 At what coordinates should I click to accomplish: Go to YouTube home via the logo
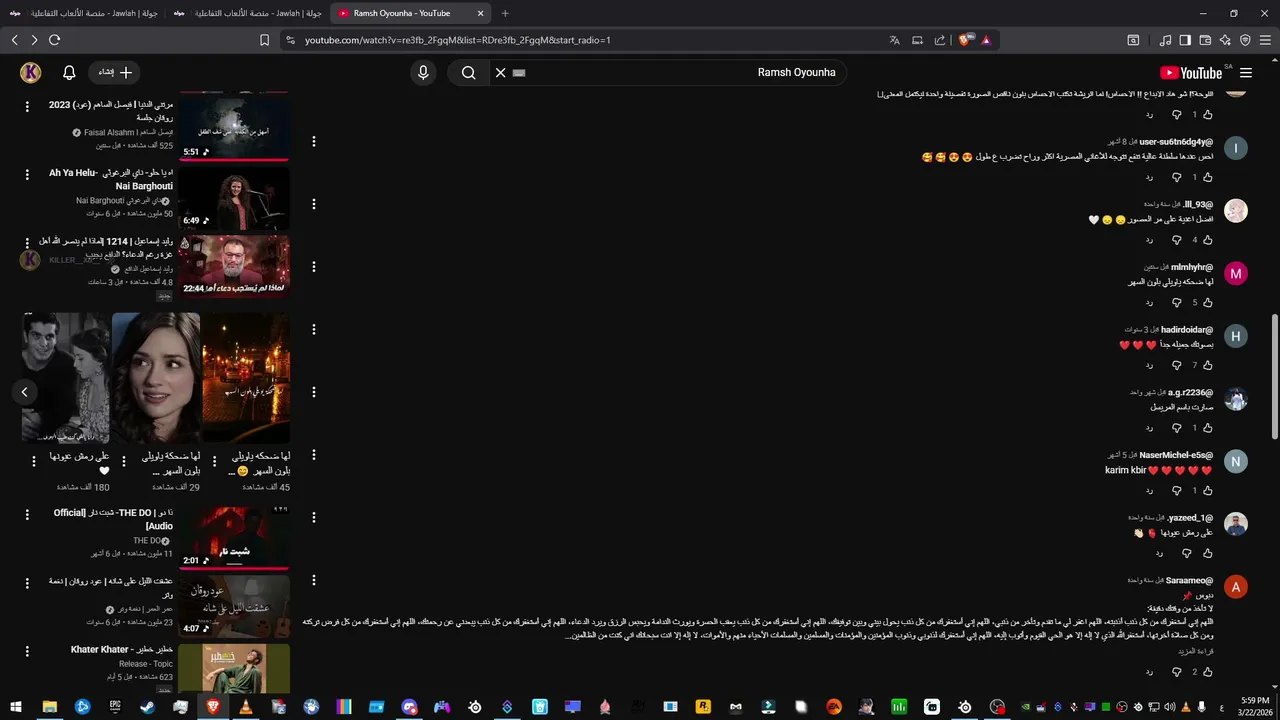point(1191,72)
